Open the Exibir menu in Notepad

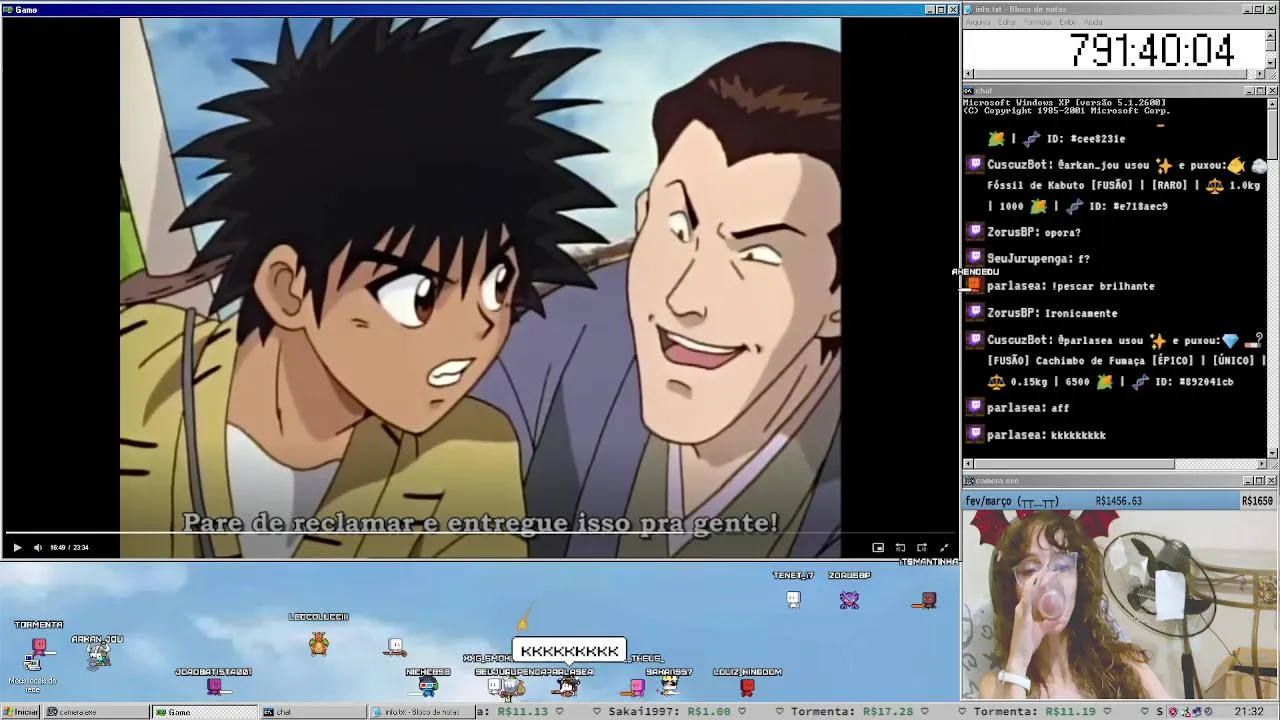tap(1067, 22)
